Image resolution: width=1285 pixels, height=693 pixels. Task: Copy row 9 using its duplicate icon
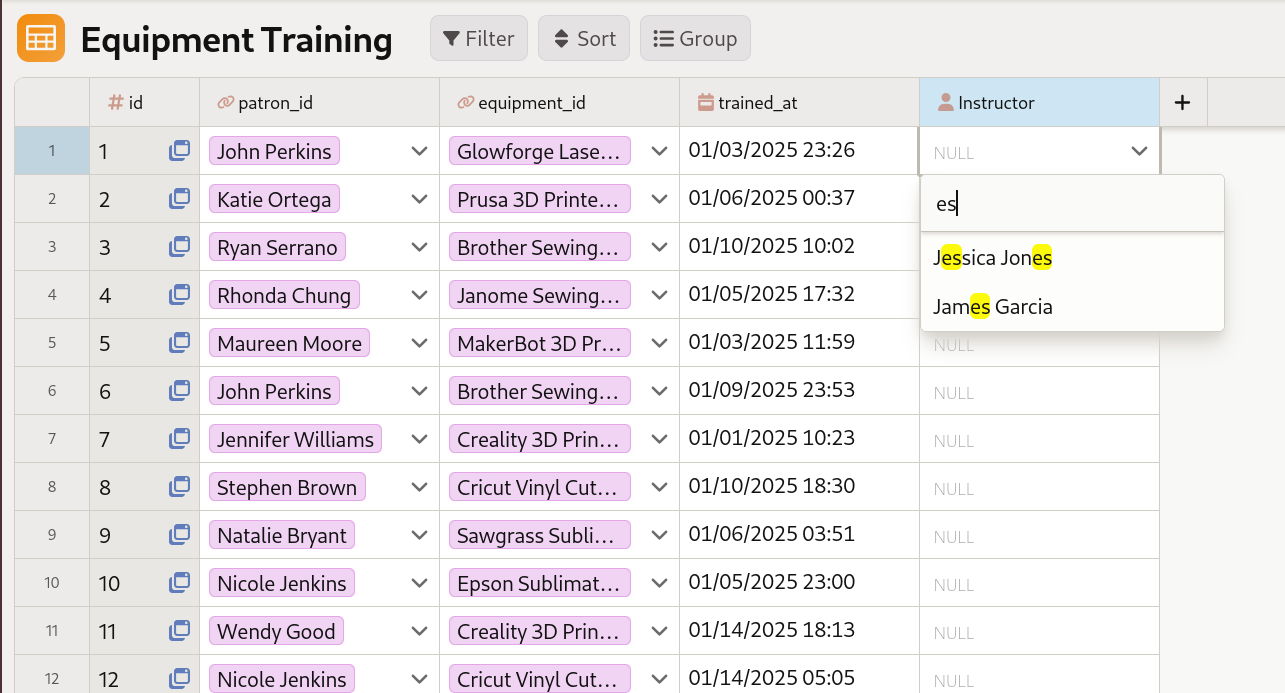179,534
